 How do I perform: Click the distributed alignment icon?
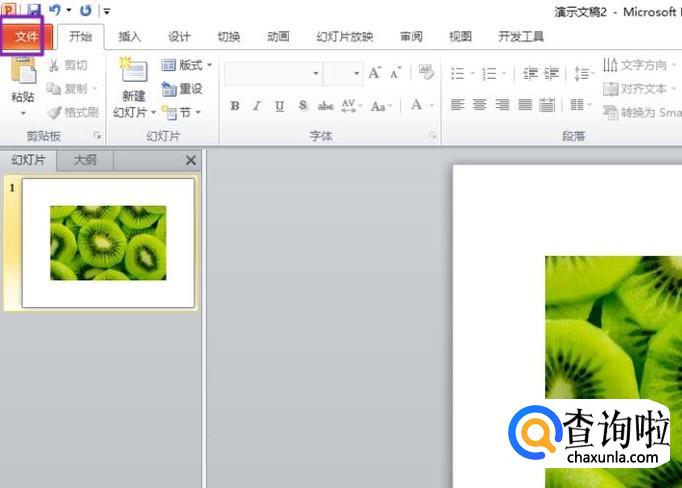tap(547, 105)
